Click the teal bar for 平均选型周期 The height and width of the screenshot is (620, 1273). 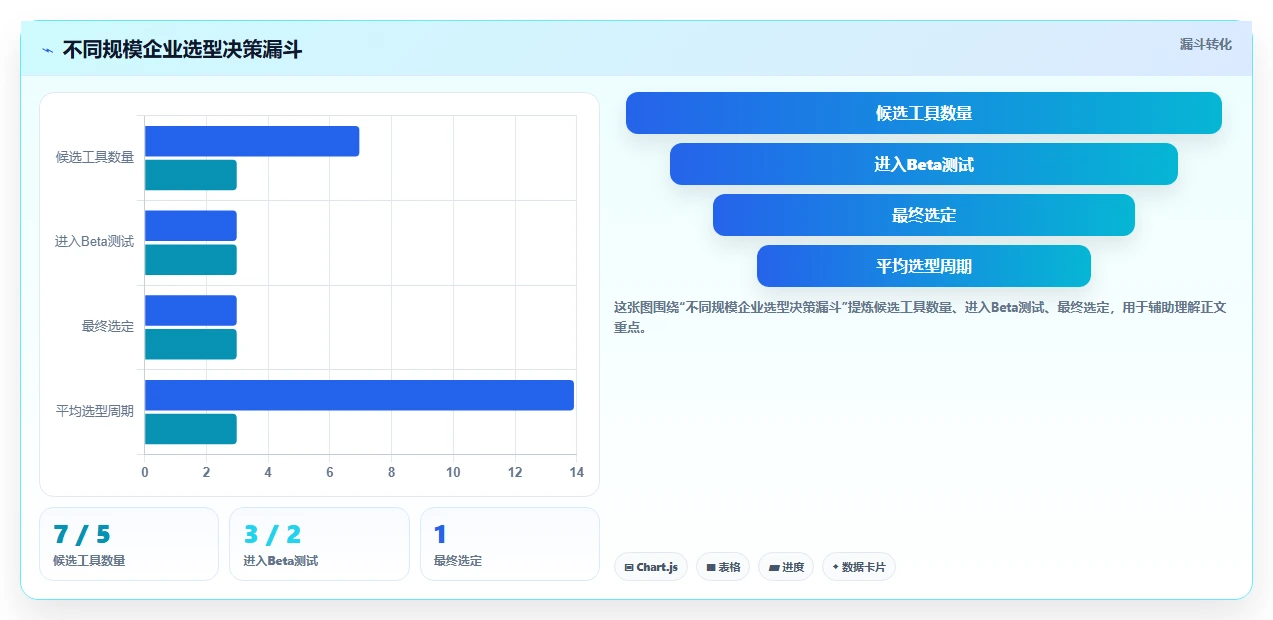pyautogui.click(x=191, y=429)
